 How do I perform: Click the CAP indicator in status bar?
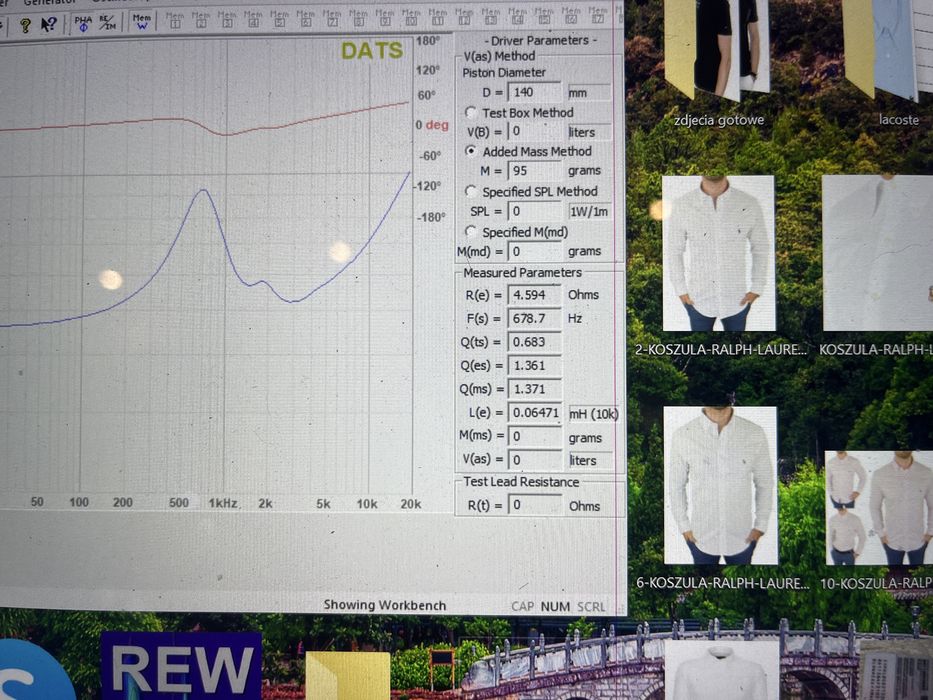(522, 607)
